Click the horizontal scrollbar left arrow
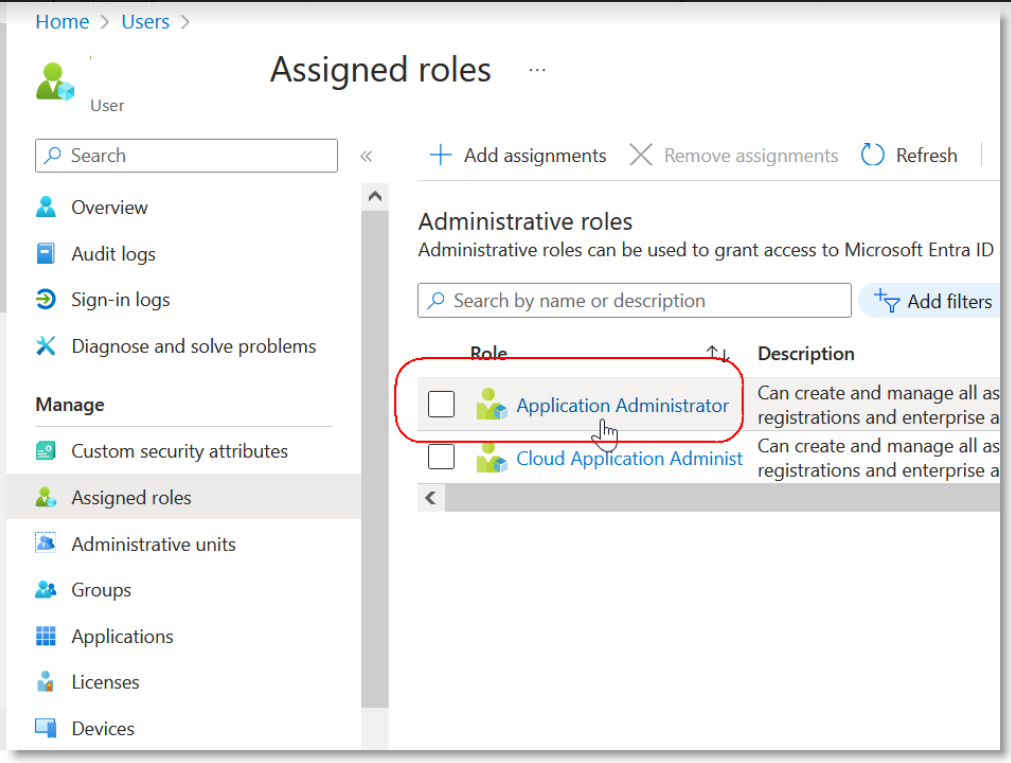The height and width of the screenshot is (763, 1011). pos(431,497)
